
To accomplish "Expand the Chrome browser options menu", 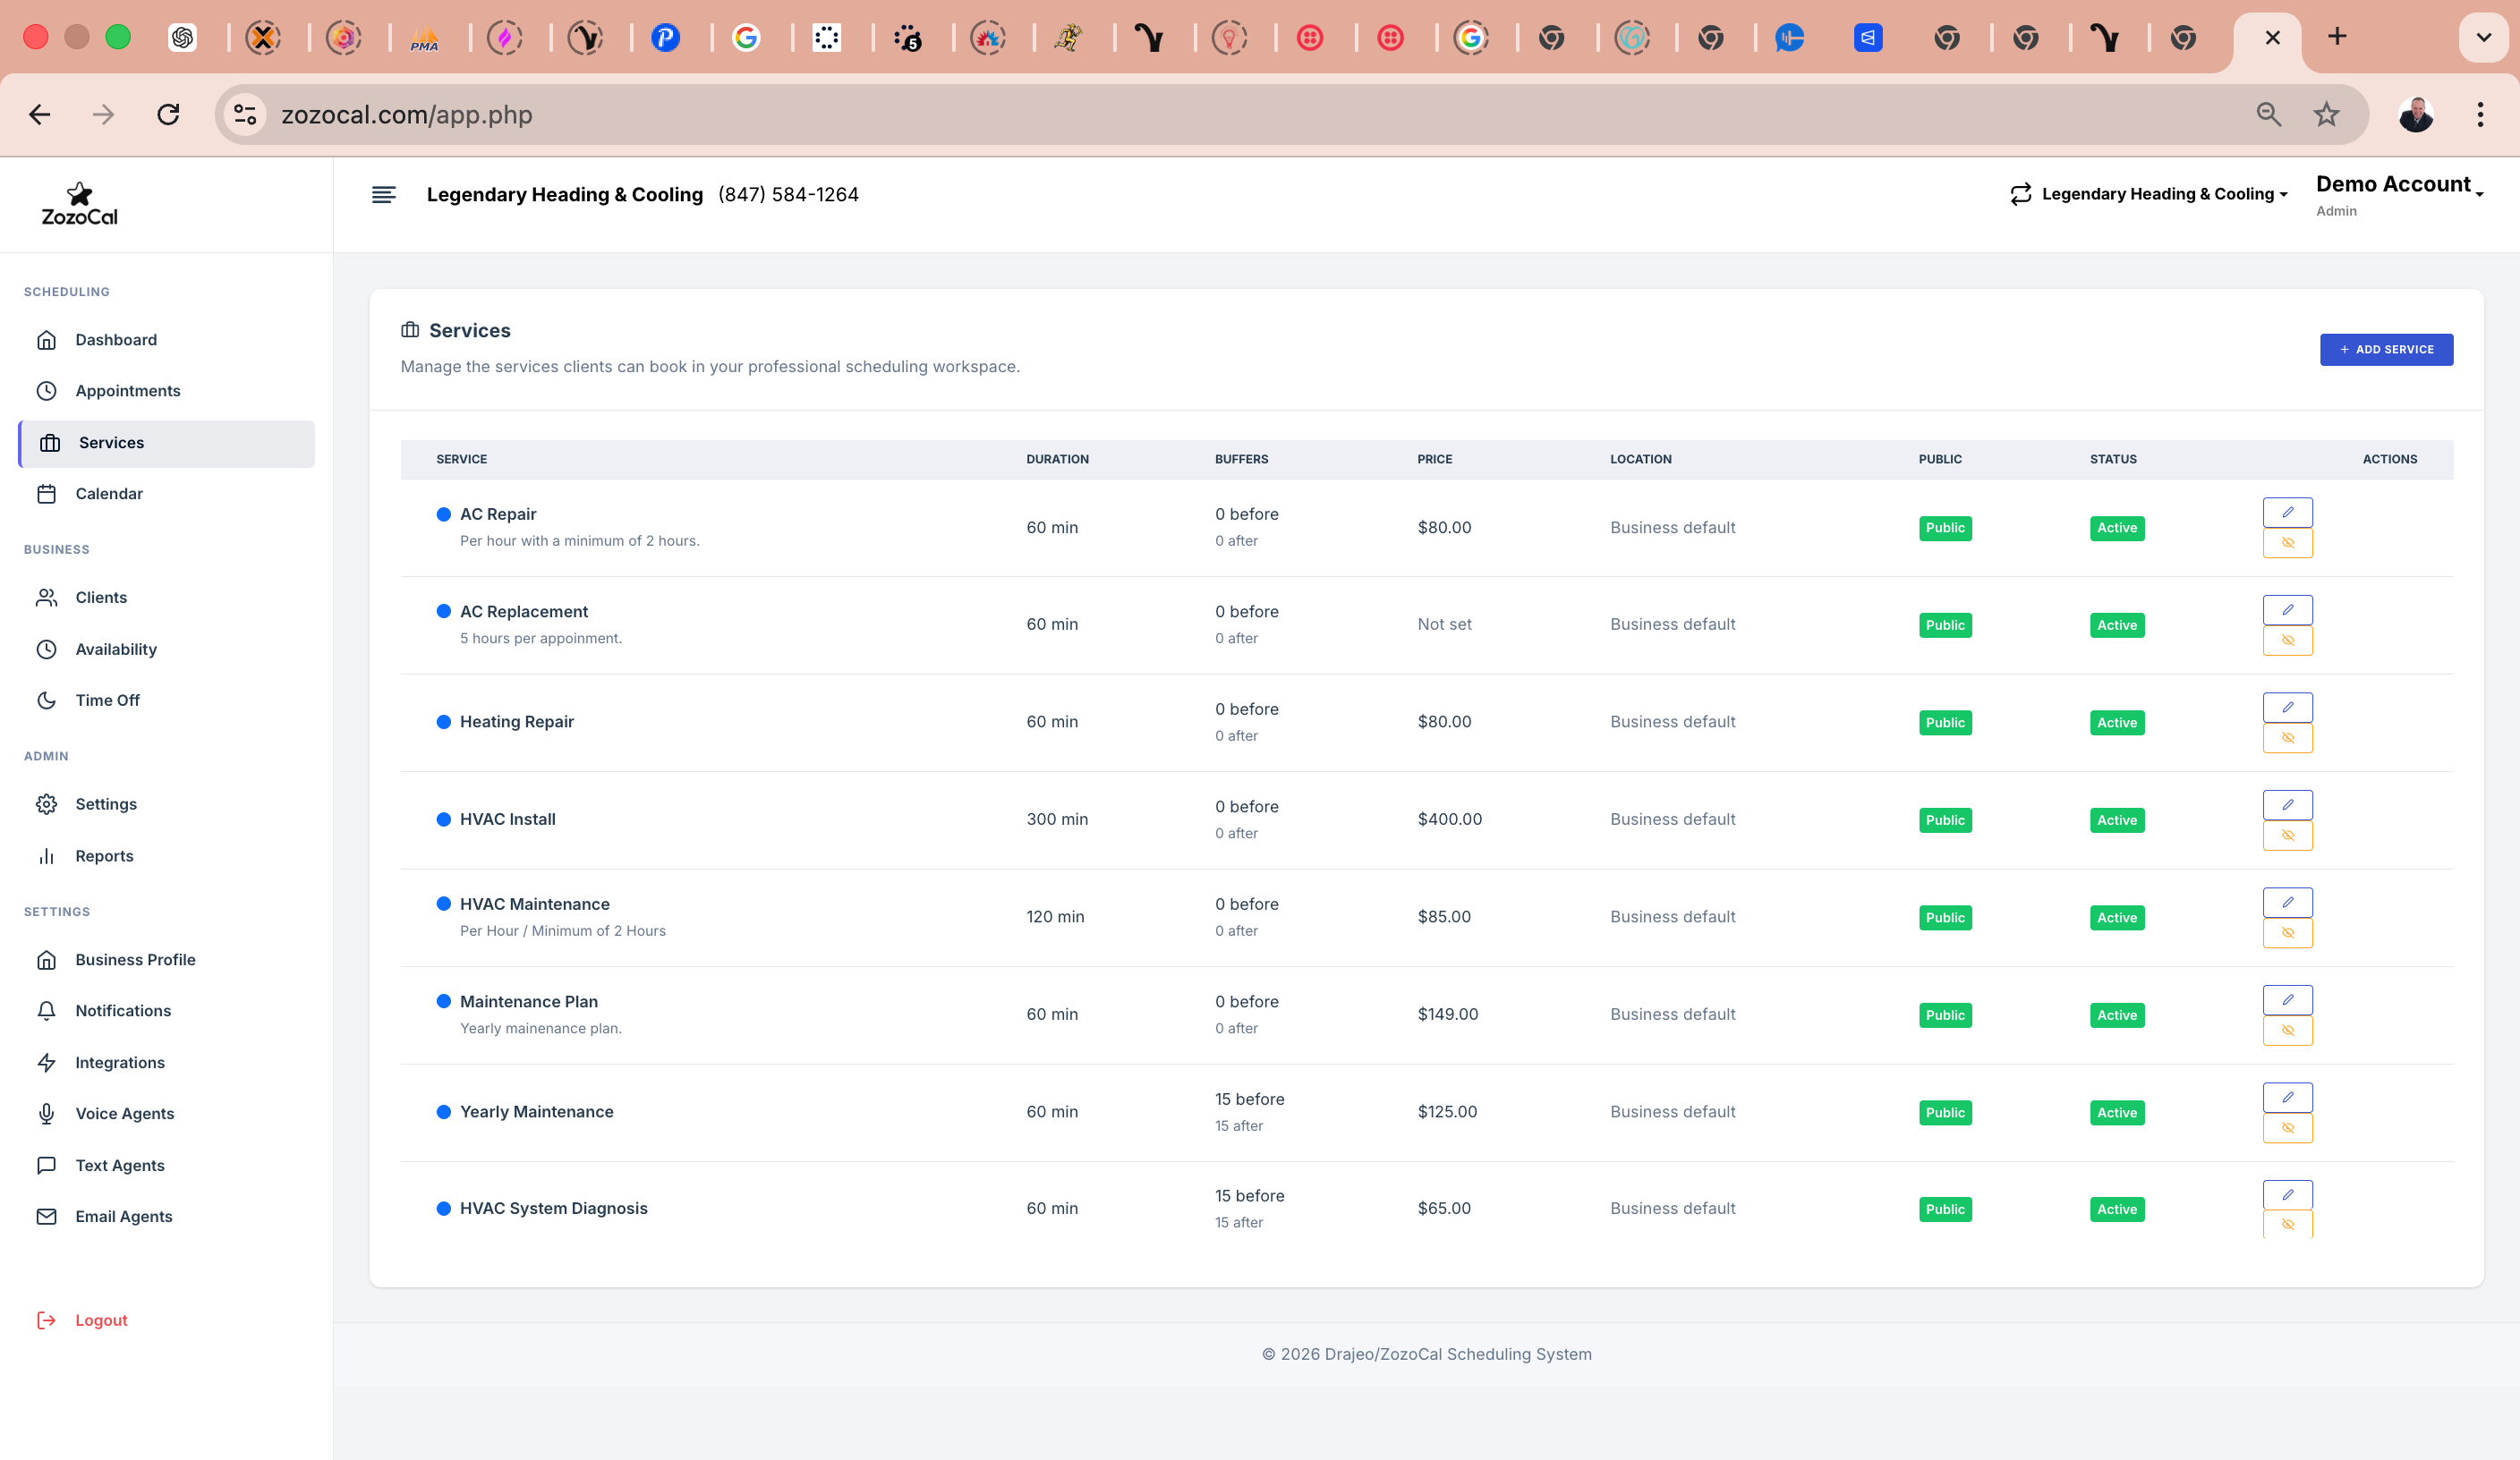I will pyautogui.click(x=2480, y=114).
